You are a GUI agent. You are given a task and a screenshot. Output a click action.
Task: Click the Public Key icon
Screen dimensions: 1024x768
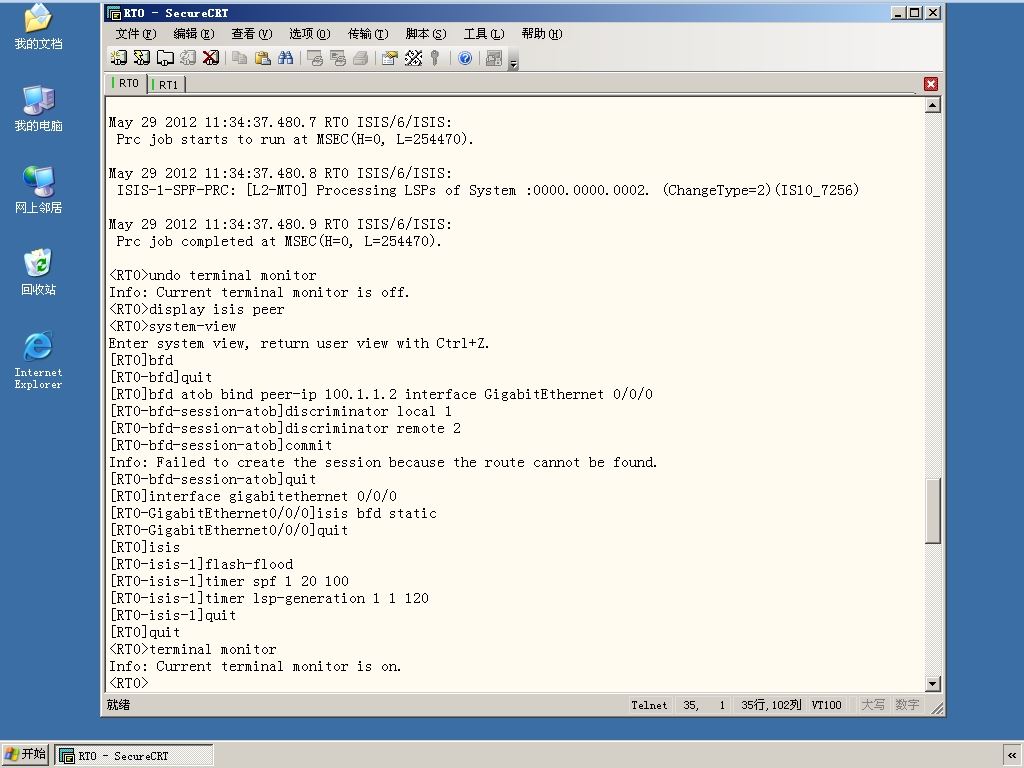pos(435,58)
